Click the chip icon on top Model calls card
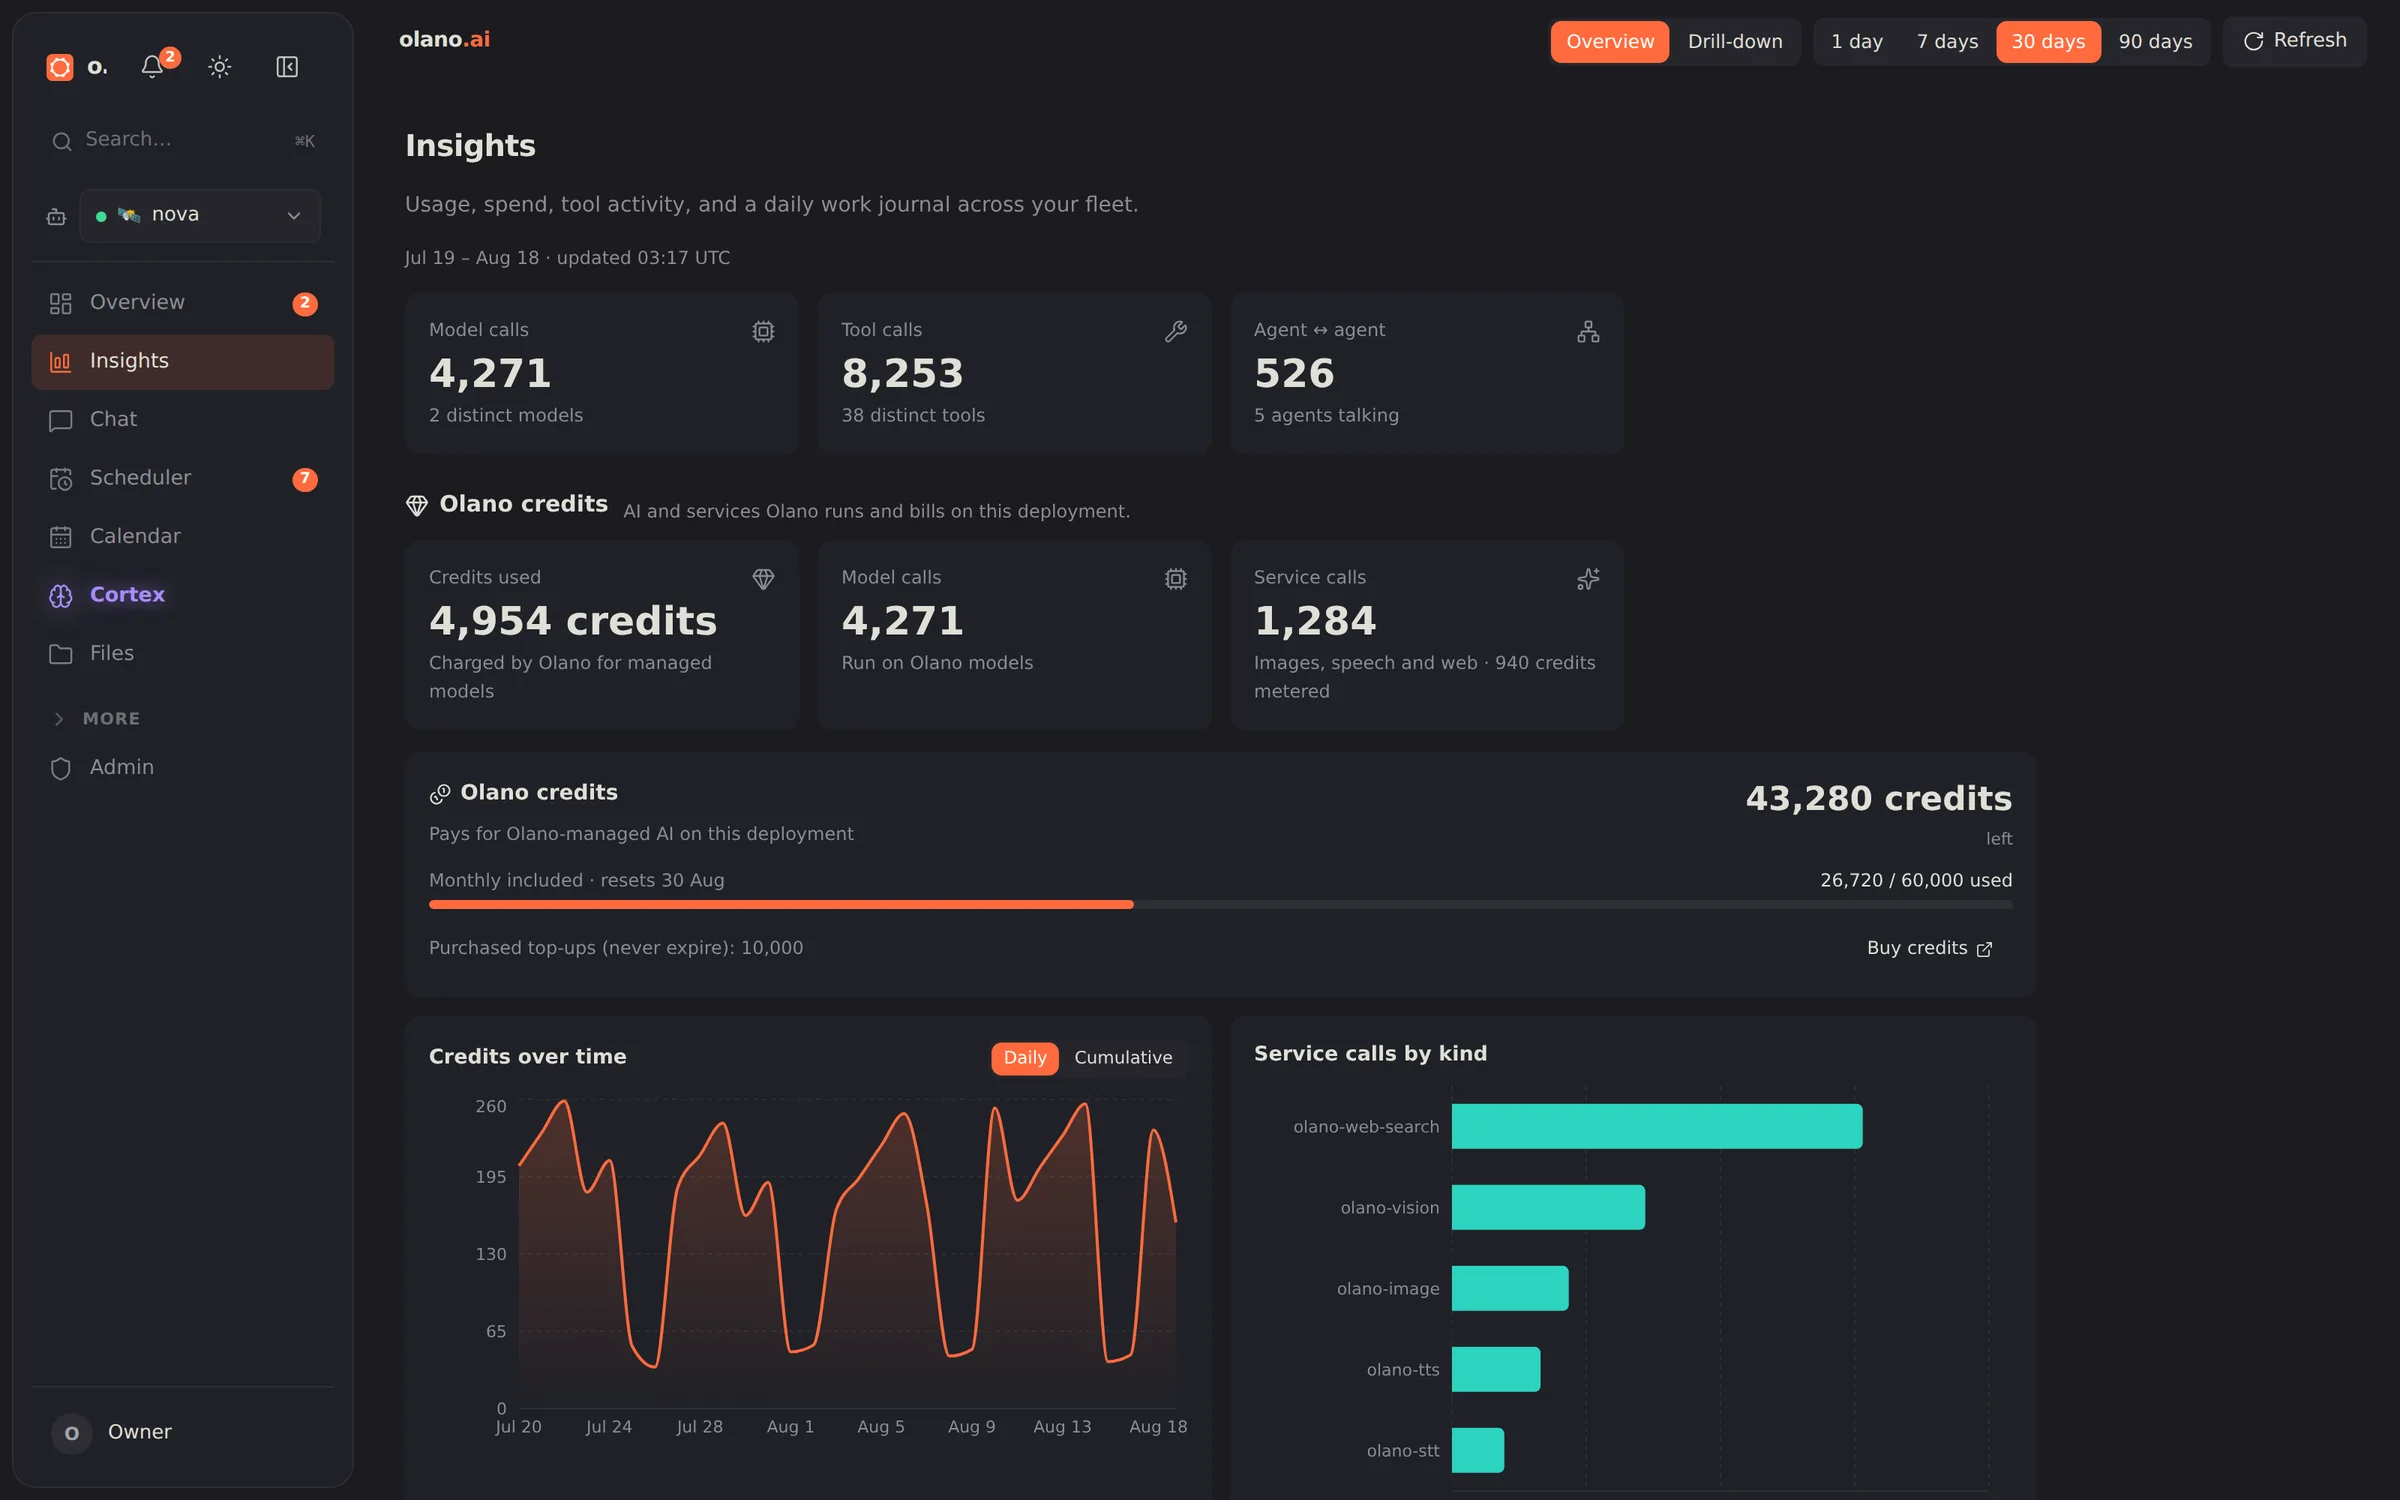The height and width of the screenshot is (1500, 2400). [763, 331]
